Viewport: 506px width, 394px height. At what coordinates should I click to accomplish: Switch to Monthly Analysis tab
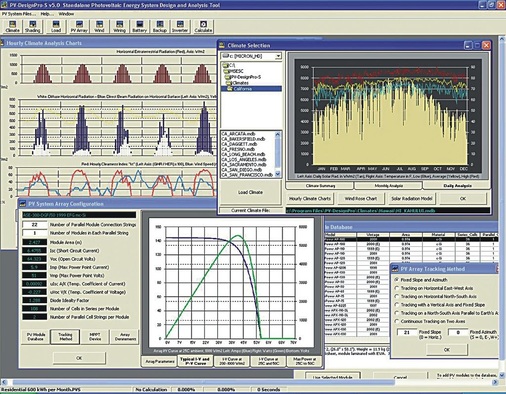(389, 186)
